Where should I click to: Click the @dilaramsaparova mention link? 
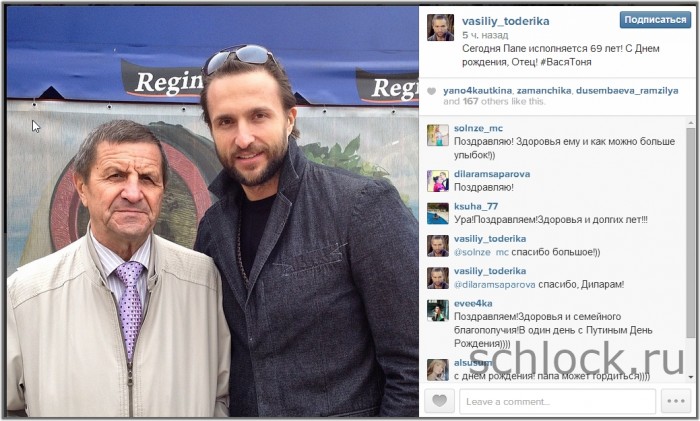(x=495, y=284)
